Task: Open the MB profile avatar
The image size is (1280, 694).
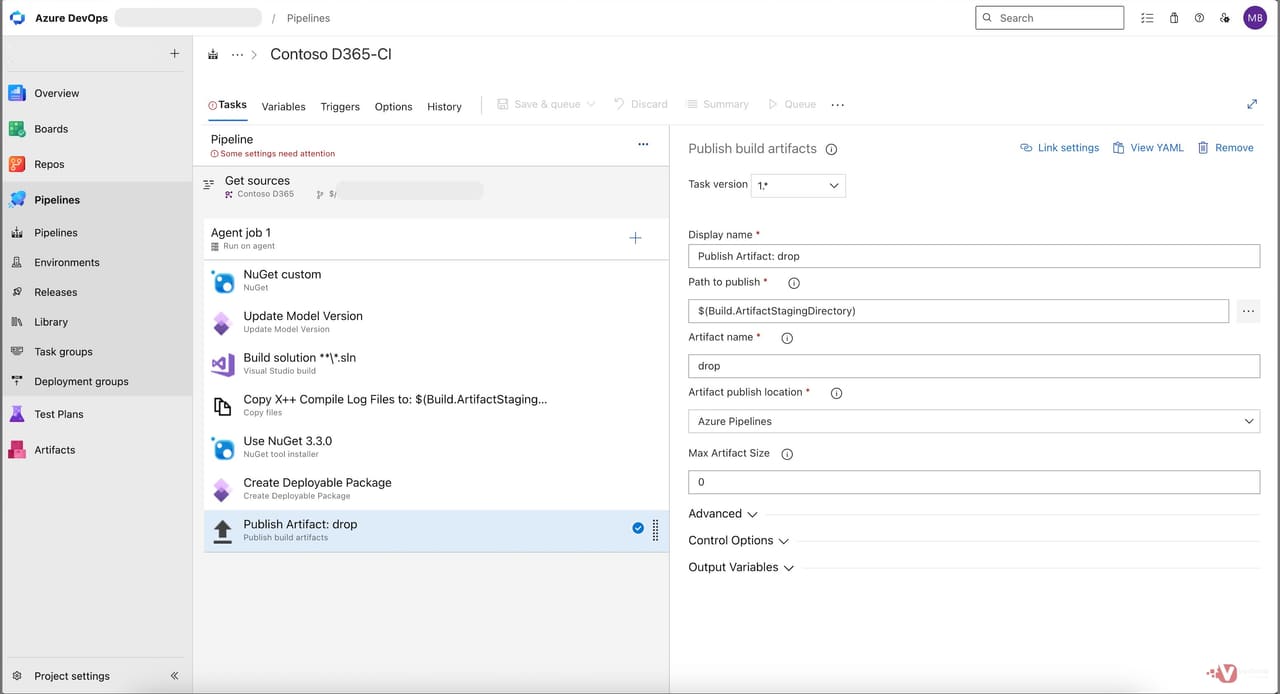Action: (x=1255, y=18)
